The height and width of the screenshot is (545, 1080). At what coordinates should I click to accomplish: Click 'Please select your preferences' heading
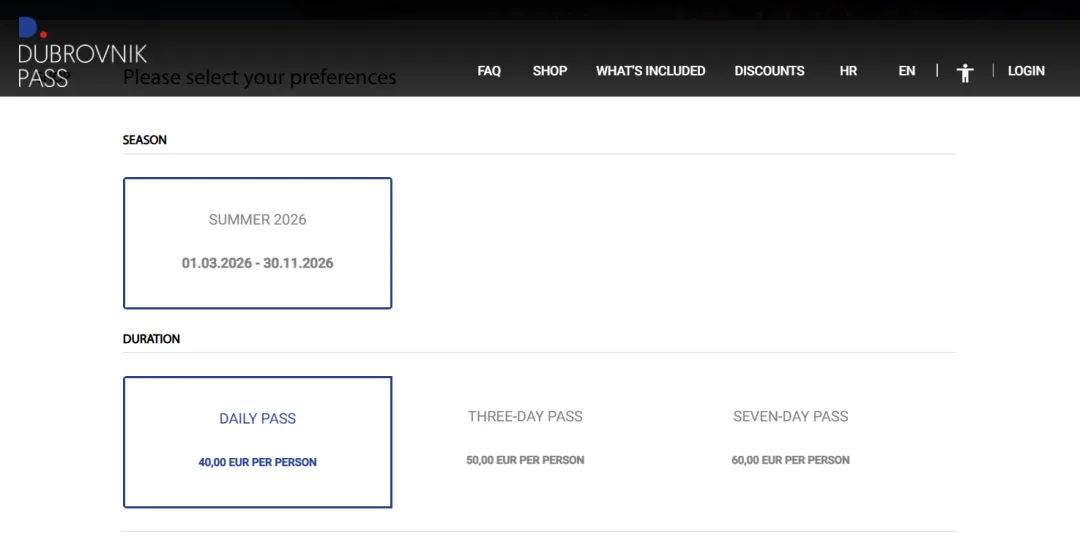260,77
